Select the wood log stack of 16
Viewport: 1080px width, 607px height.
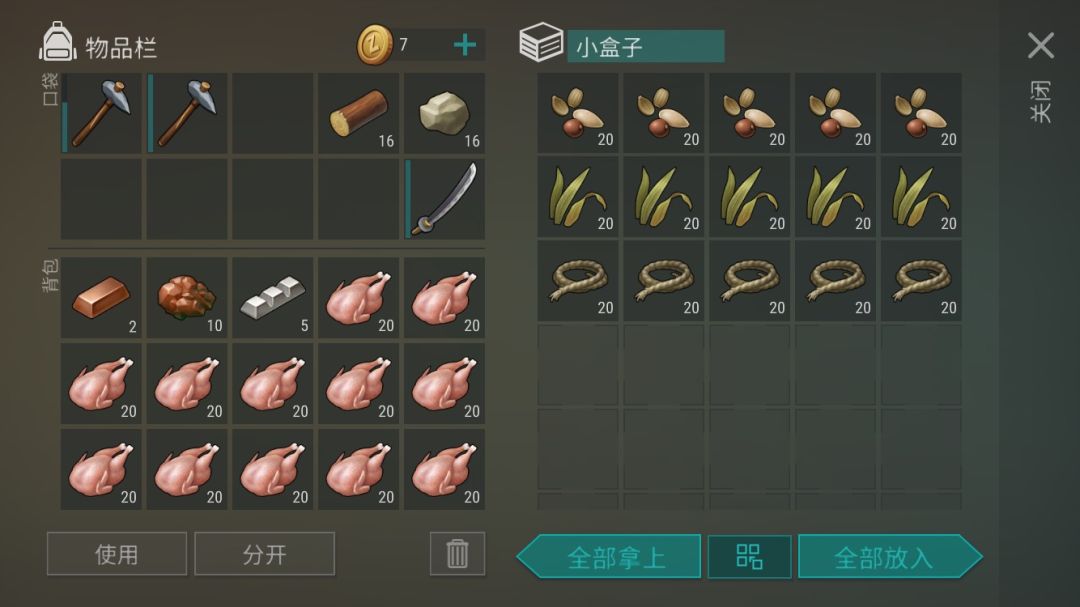point(359,113)
